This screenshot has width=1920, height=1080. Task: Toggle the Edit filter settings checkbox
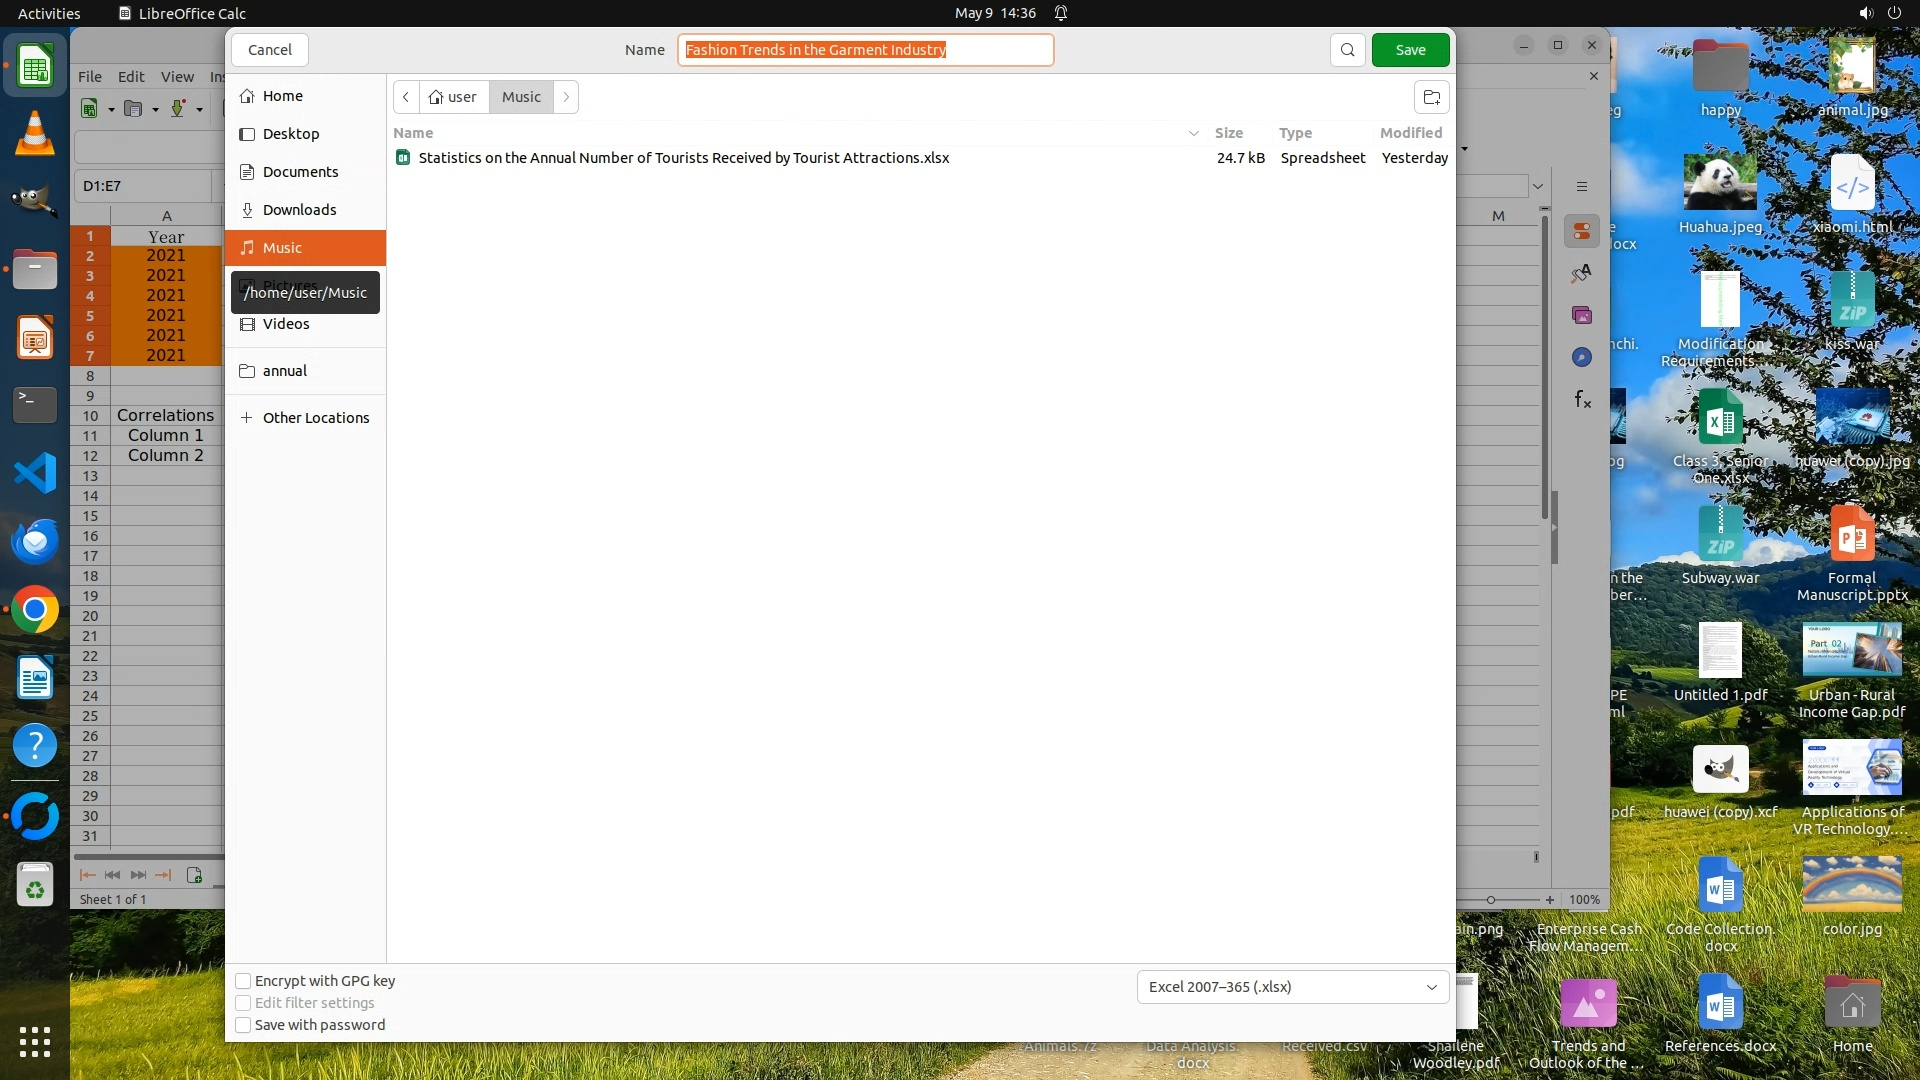click(243, 1003)
